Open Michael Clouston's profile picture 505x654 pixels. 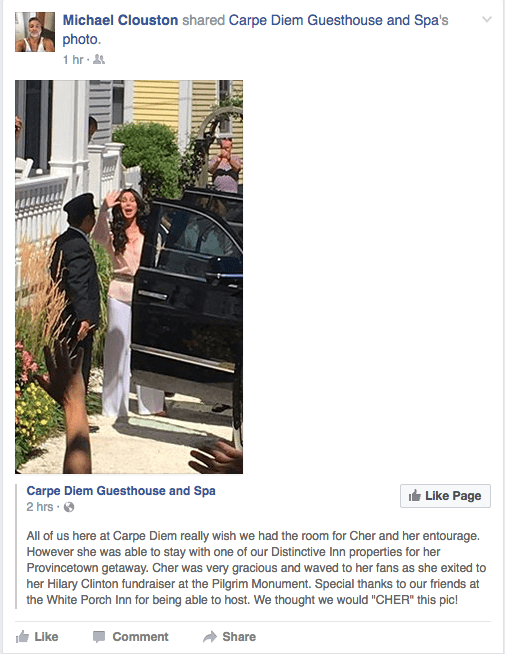(x=35, y=32)
